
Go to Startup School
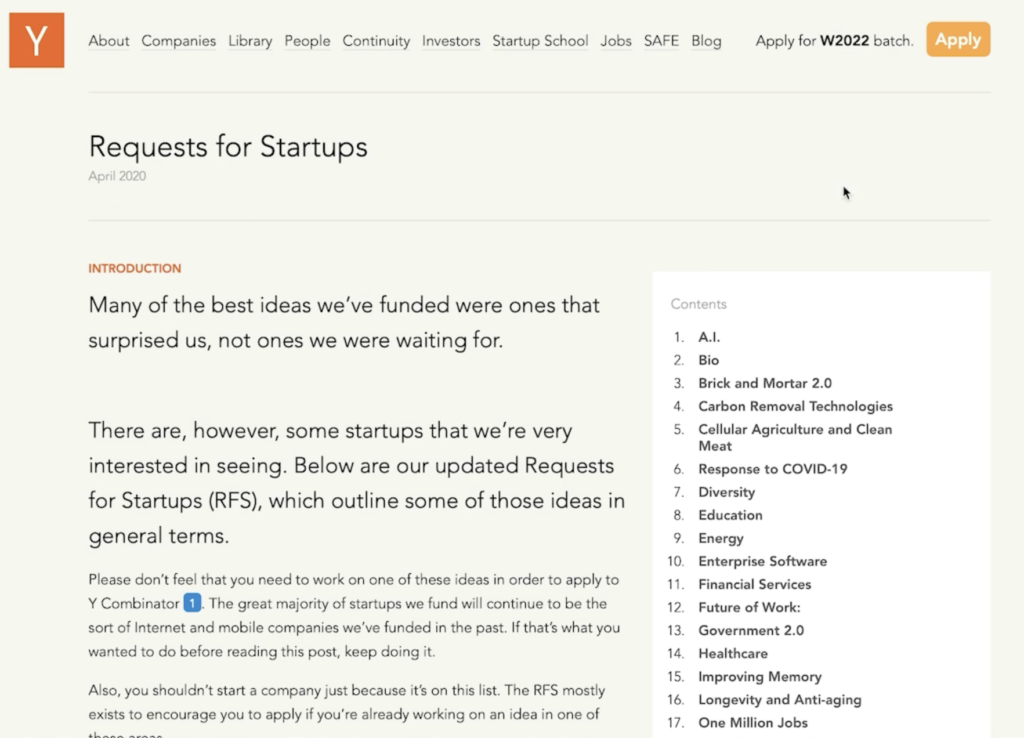pos(540,41)
